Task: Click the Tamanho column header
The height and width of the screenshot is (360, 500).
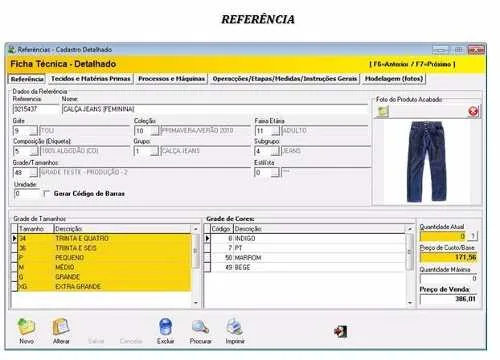Action: [35, 229]
